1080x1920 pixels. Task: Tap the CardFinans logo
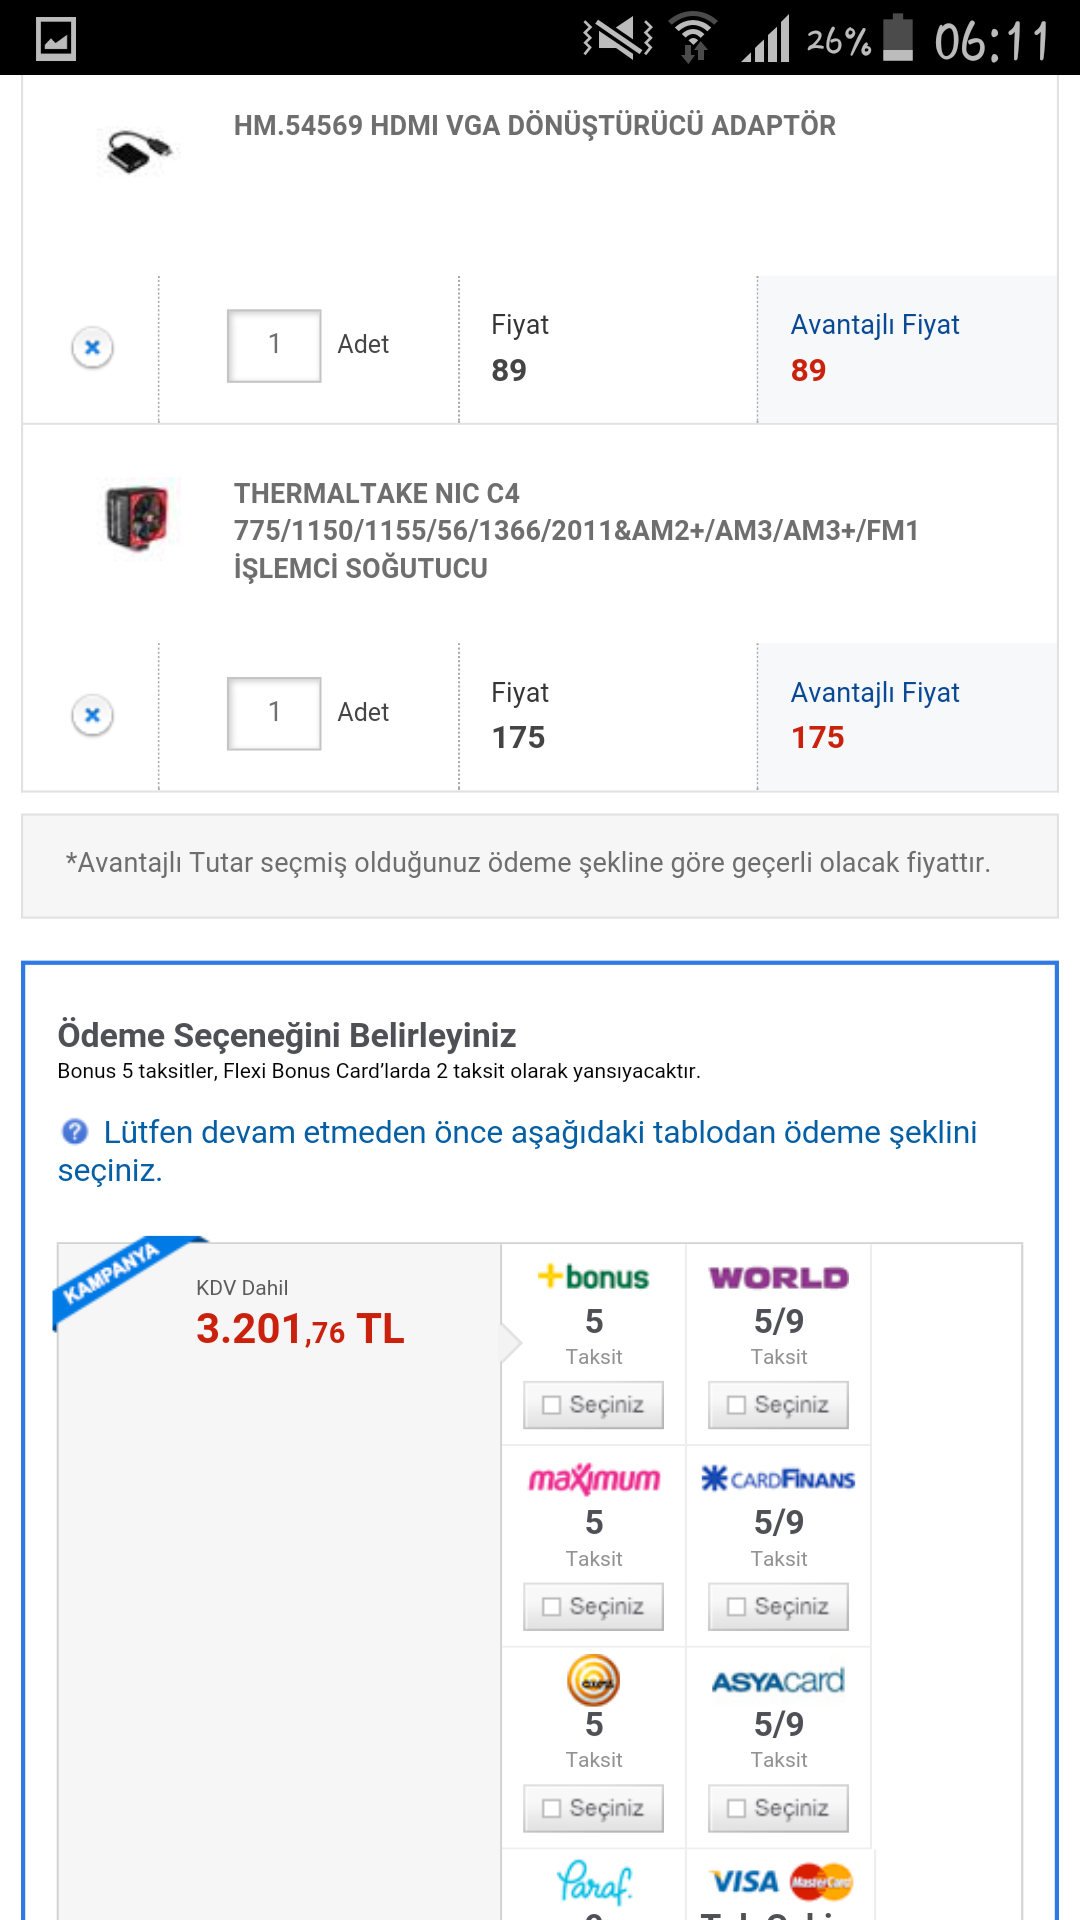pos(778,1479)
